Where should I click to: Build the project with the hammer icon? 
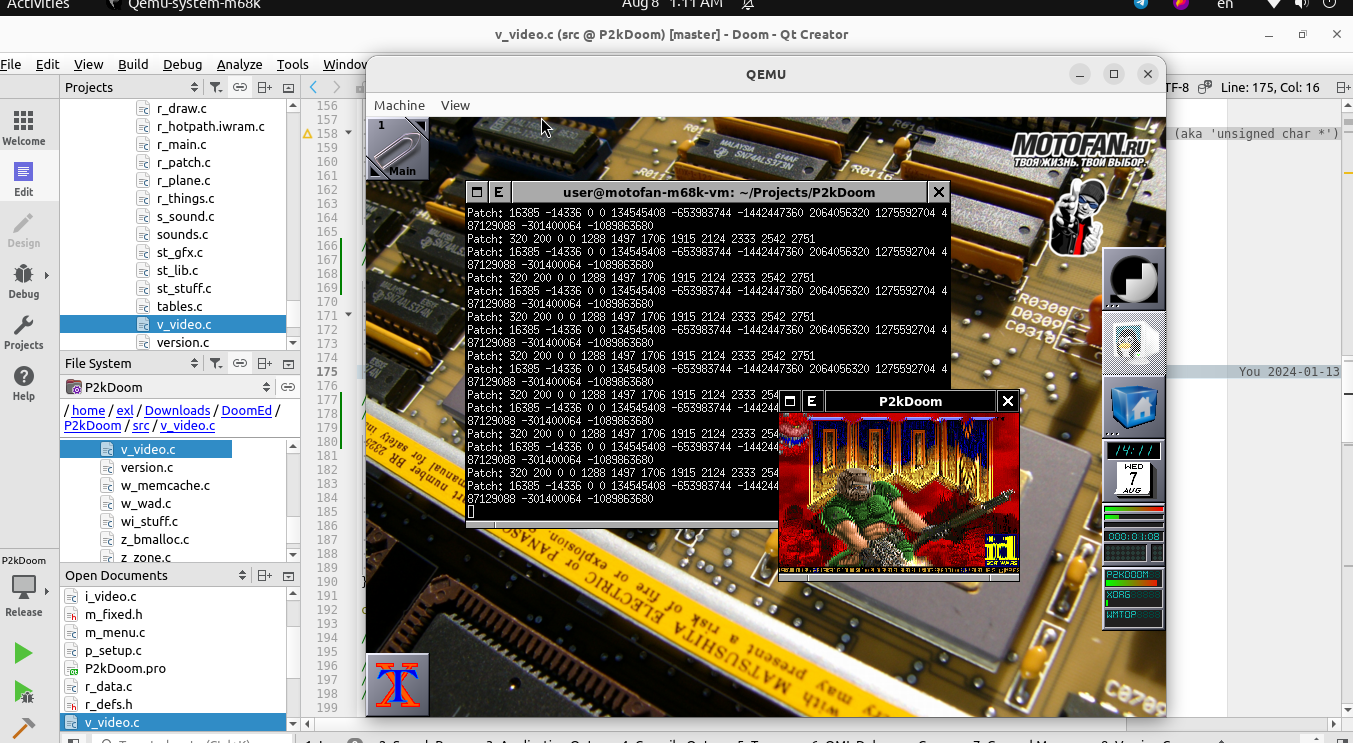(23, 729)
